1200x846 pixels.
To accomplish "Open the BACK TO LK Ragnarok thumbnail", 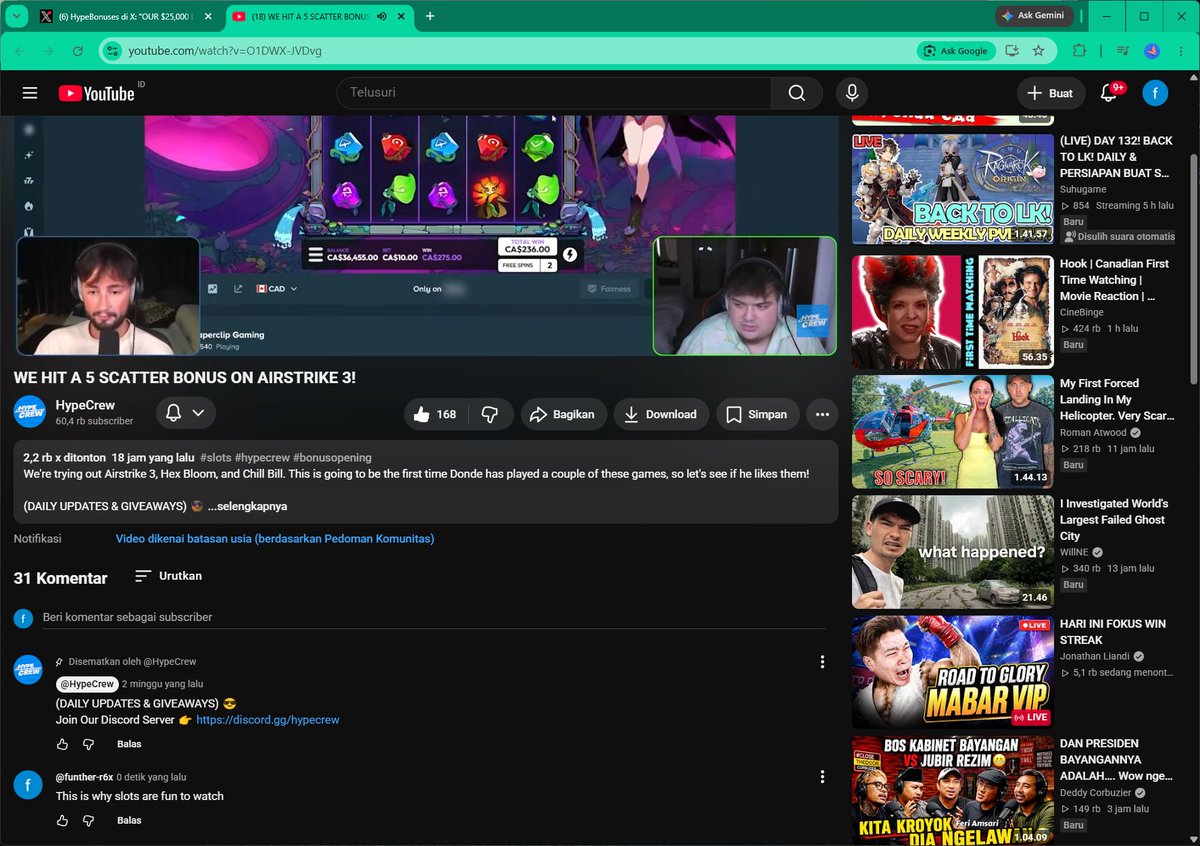I will [x=953, y=189].
